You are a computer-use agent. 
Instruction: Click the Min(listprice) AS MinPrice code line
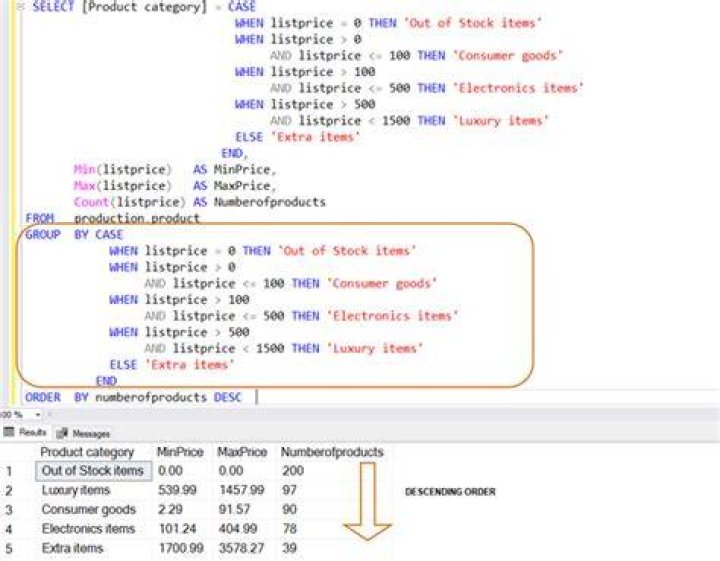click(175, 170)
